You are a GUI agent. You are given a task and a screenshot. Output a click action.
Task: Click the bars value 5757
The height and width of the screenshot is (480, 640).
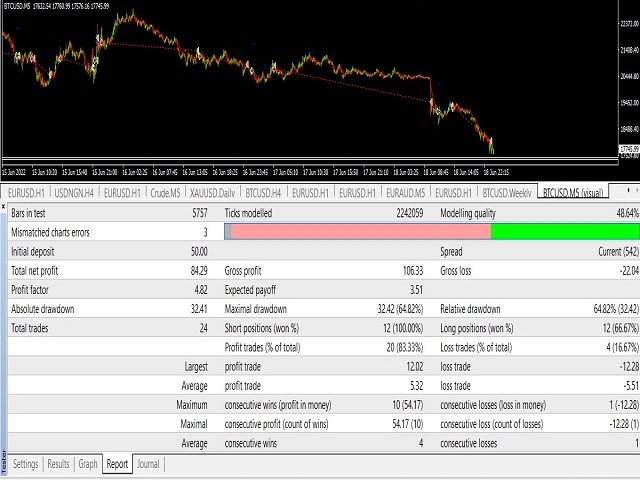coord(200,213)
